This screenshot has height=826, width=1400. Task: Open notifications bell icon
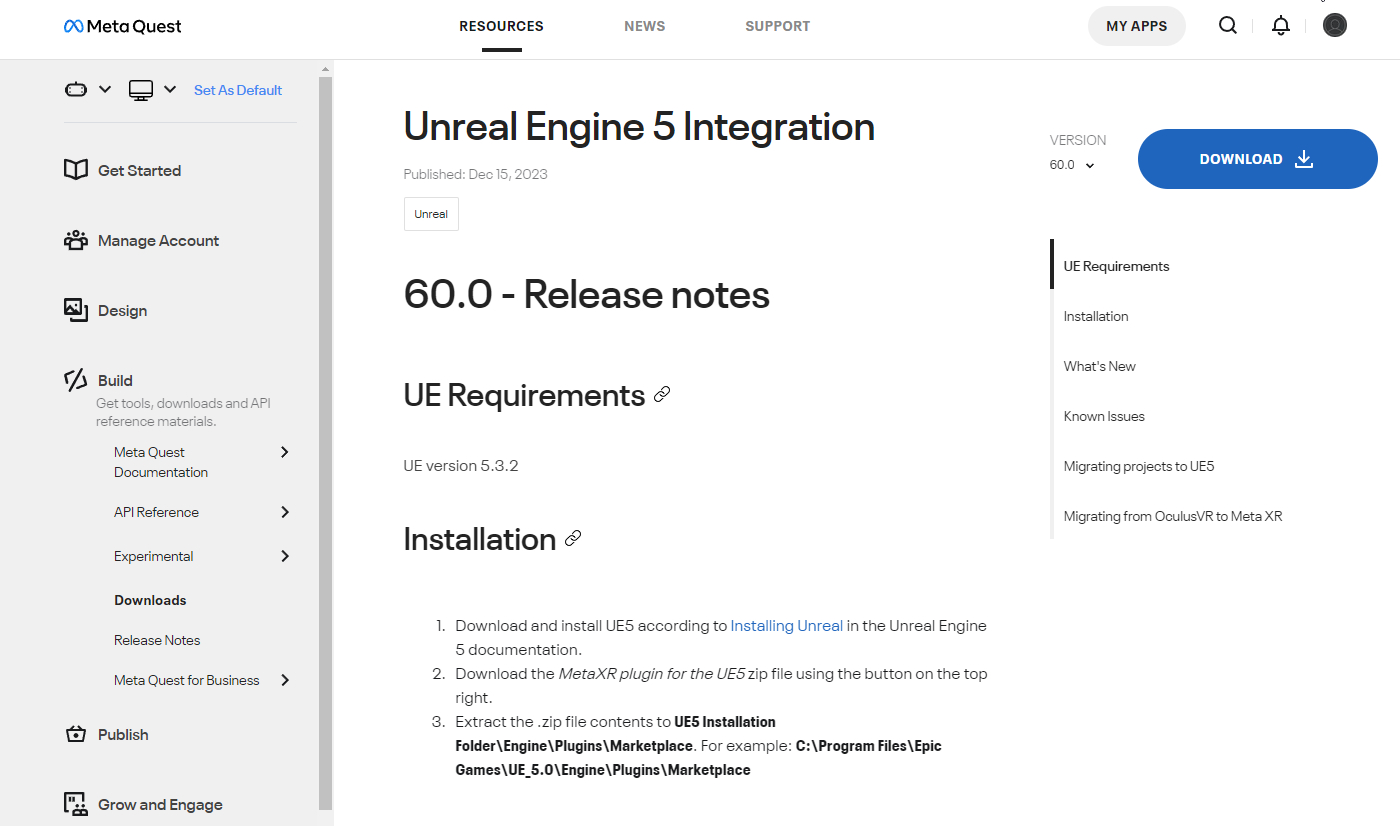click(1280, 26)
